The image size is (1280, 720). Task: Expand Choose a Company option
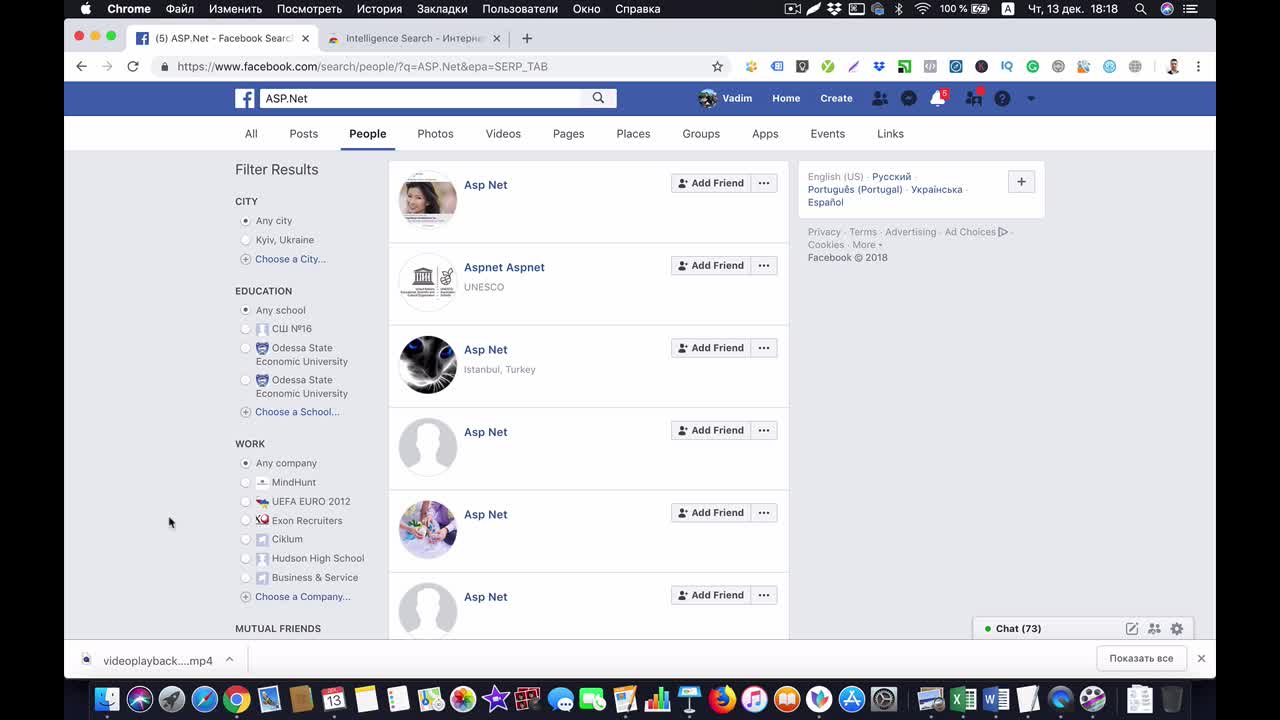tap(296, 597)
